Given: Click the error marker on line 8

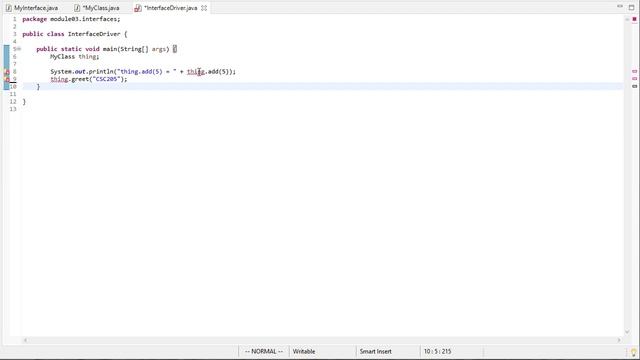Looking at the screenshot, I should [7, 71].
